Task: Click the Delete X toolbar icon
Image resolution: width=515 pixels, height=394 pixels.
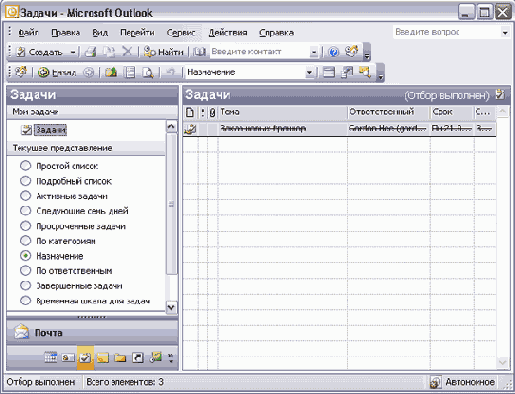Action: pos(127,52)
